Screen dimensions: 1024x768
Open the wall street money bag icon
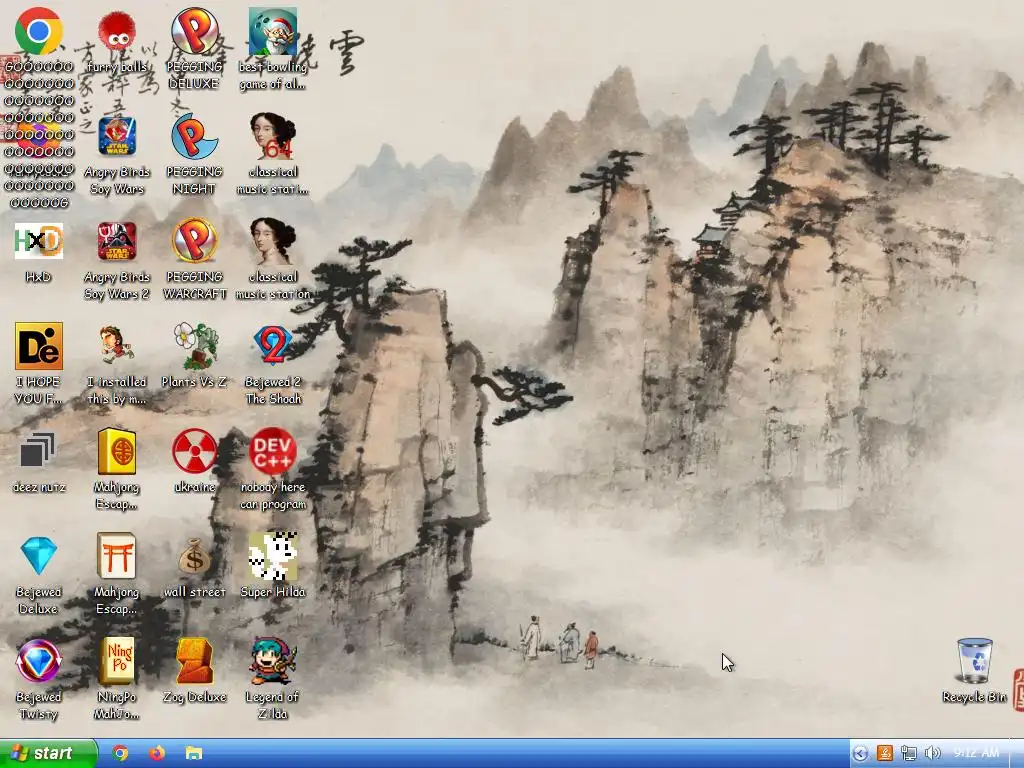coord(194,556)
